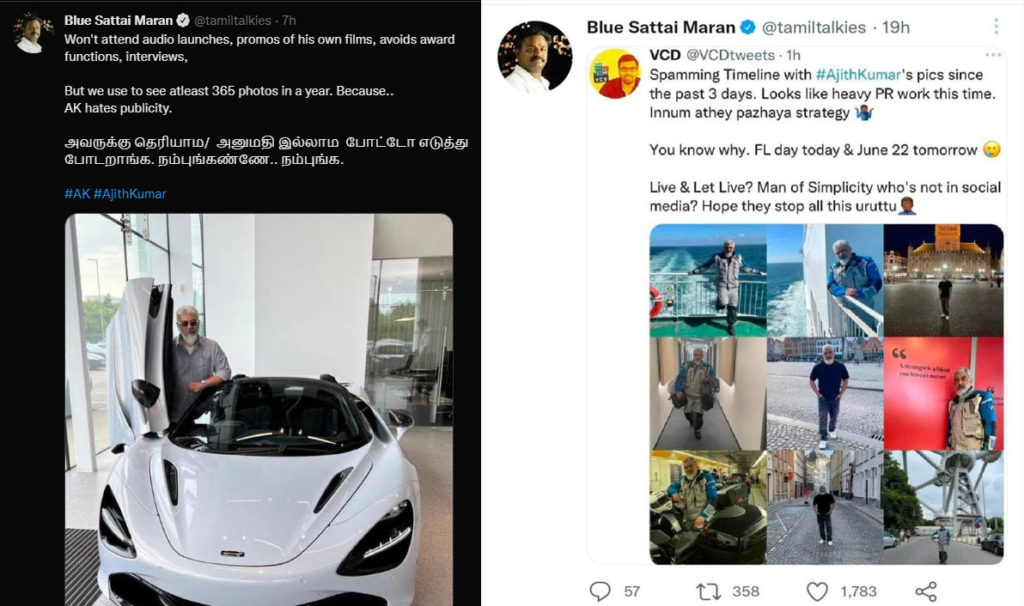1024x606 pixels.
Task: Open the red wall quote photo
Action: click(943, 393)
